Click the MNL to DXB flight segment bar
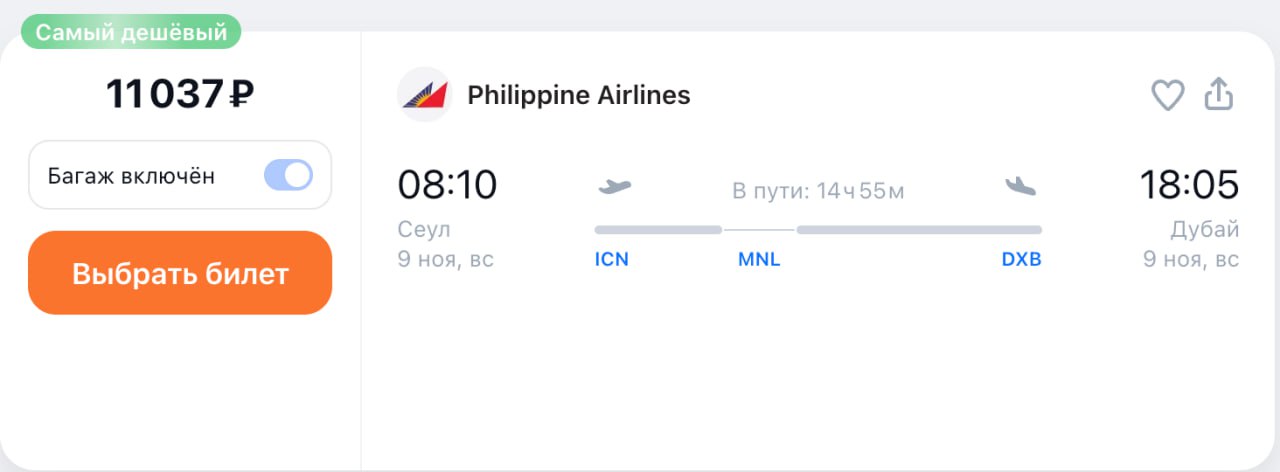Viewport: 1280px width, 472px height. [919, 230]
